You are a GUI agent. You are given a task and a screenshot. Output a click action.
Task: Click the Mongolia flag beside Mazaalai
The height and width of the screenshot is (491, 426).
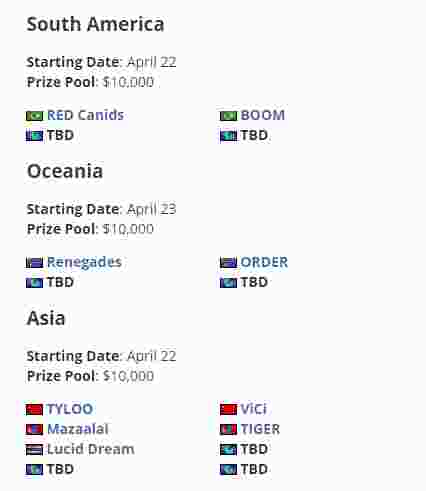pos(35,430)
